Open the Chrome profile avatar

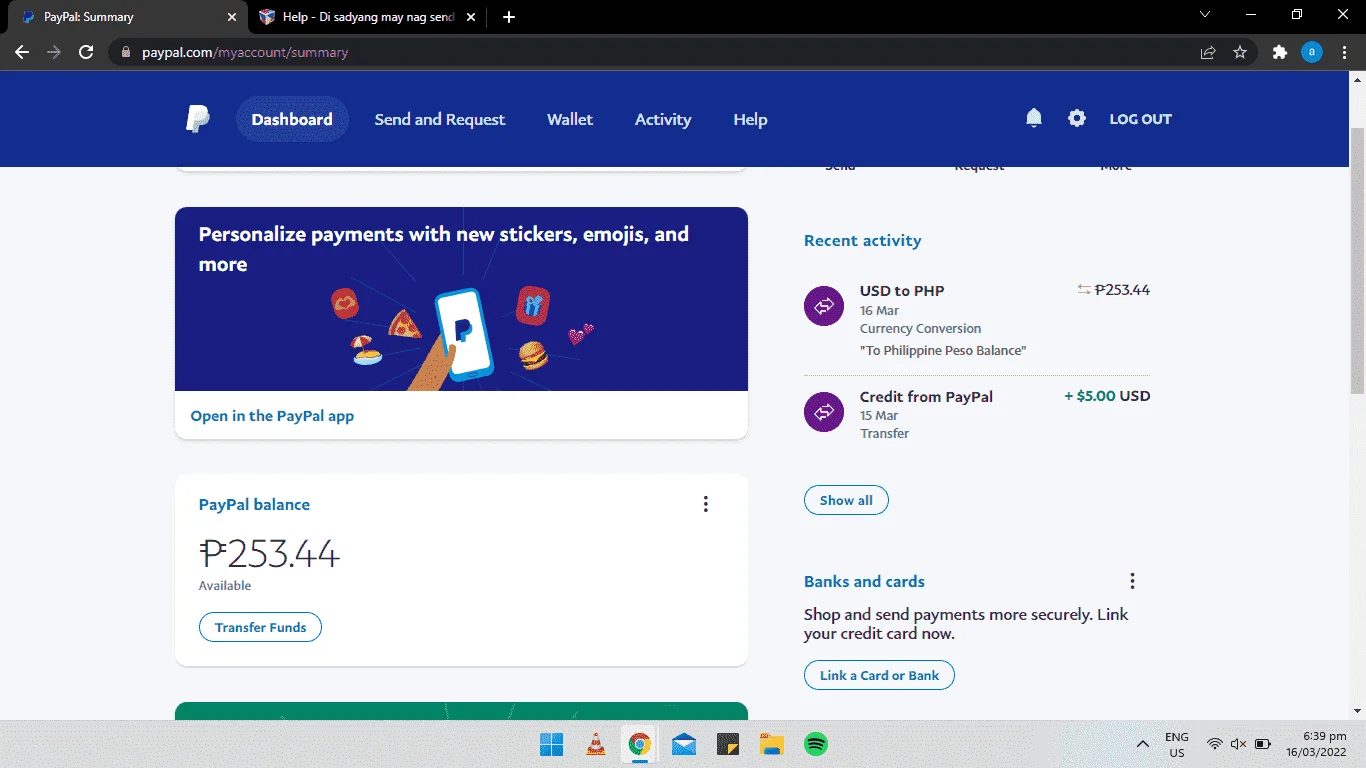1311,52
